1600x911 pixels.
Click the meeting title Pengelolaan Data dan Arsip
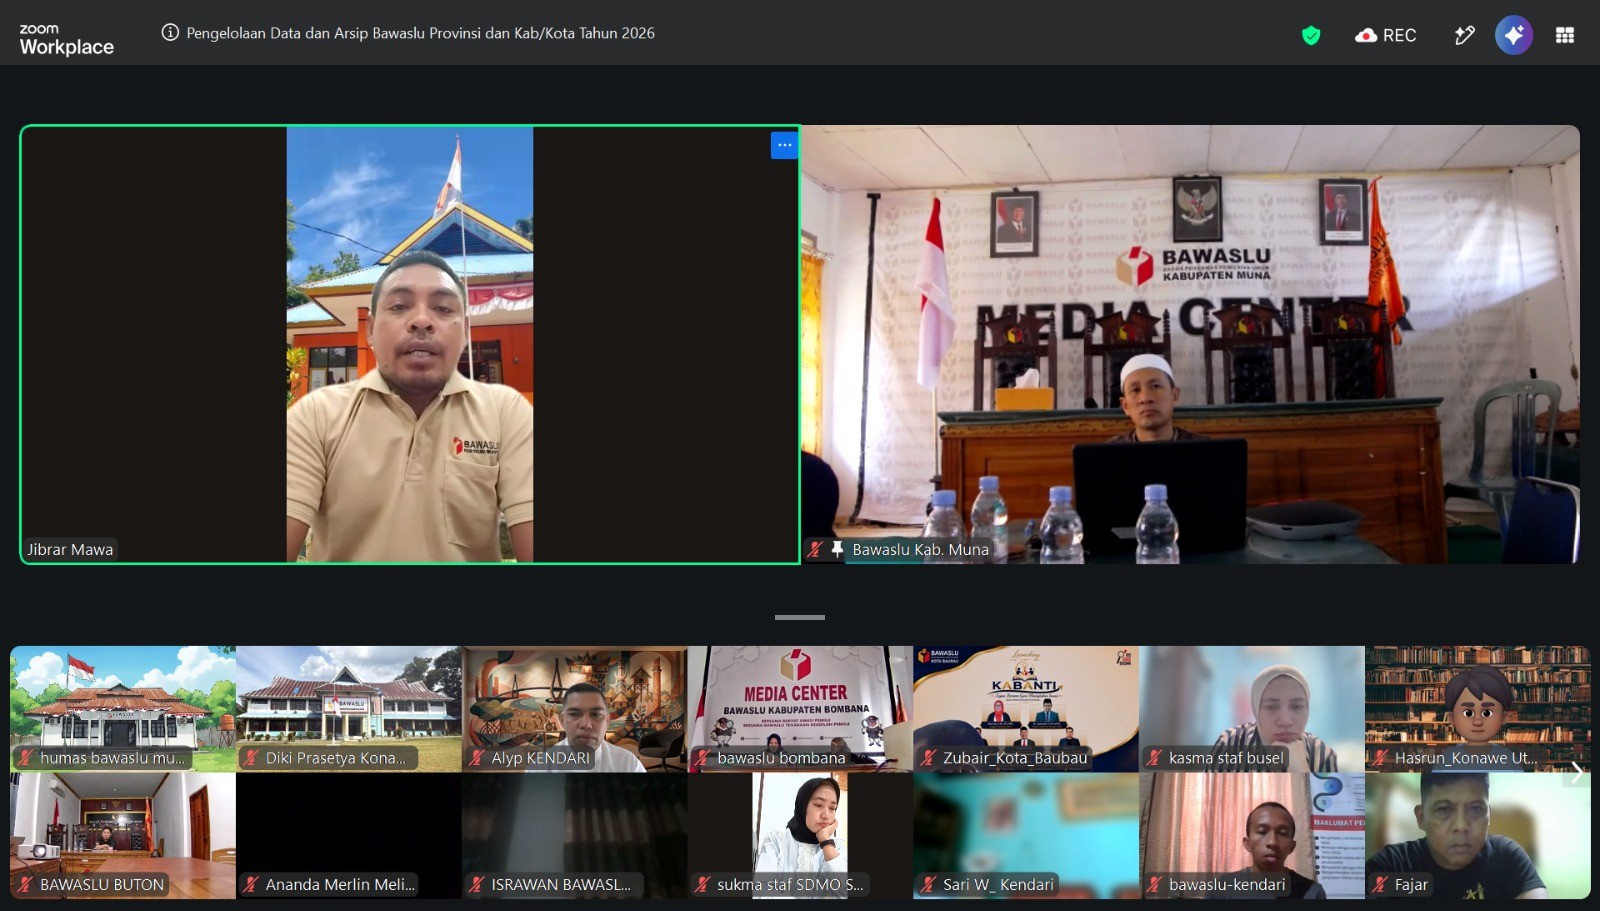(x=420, y=33)
